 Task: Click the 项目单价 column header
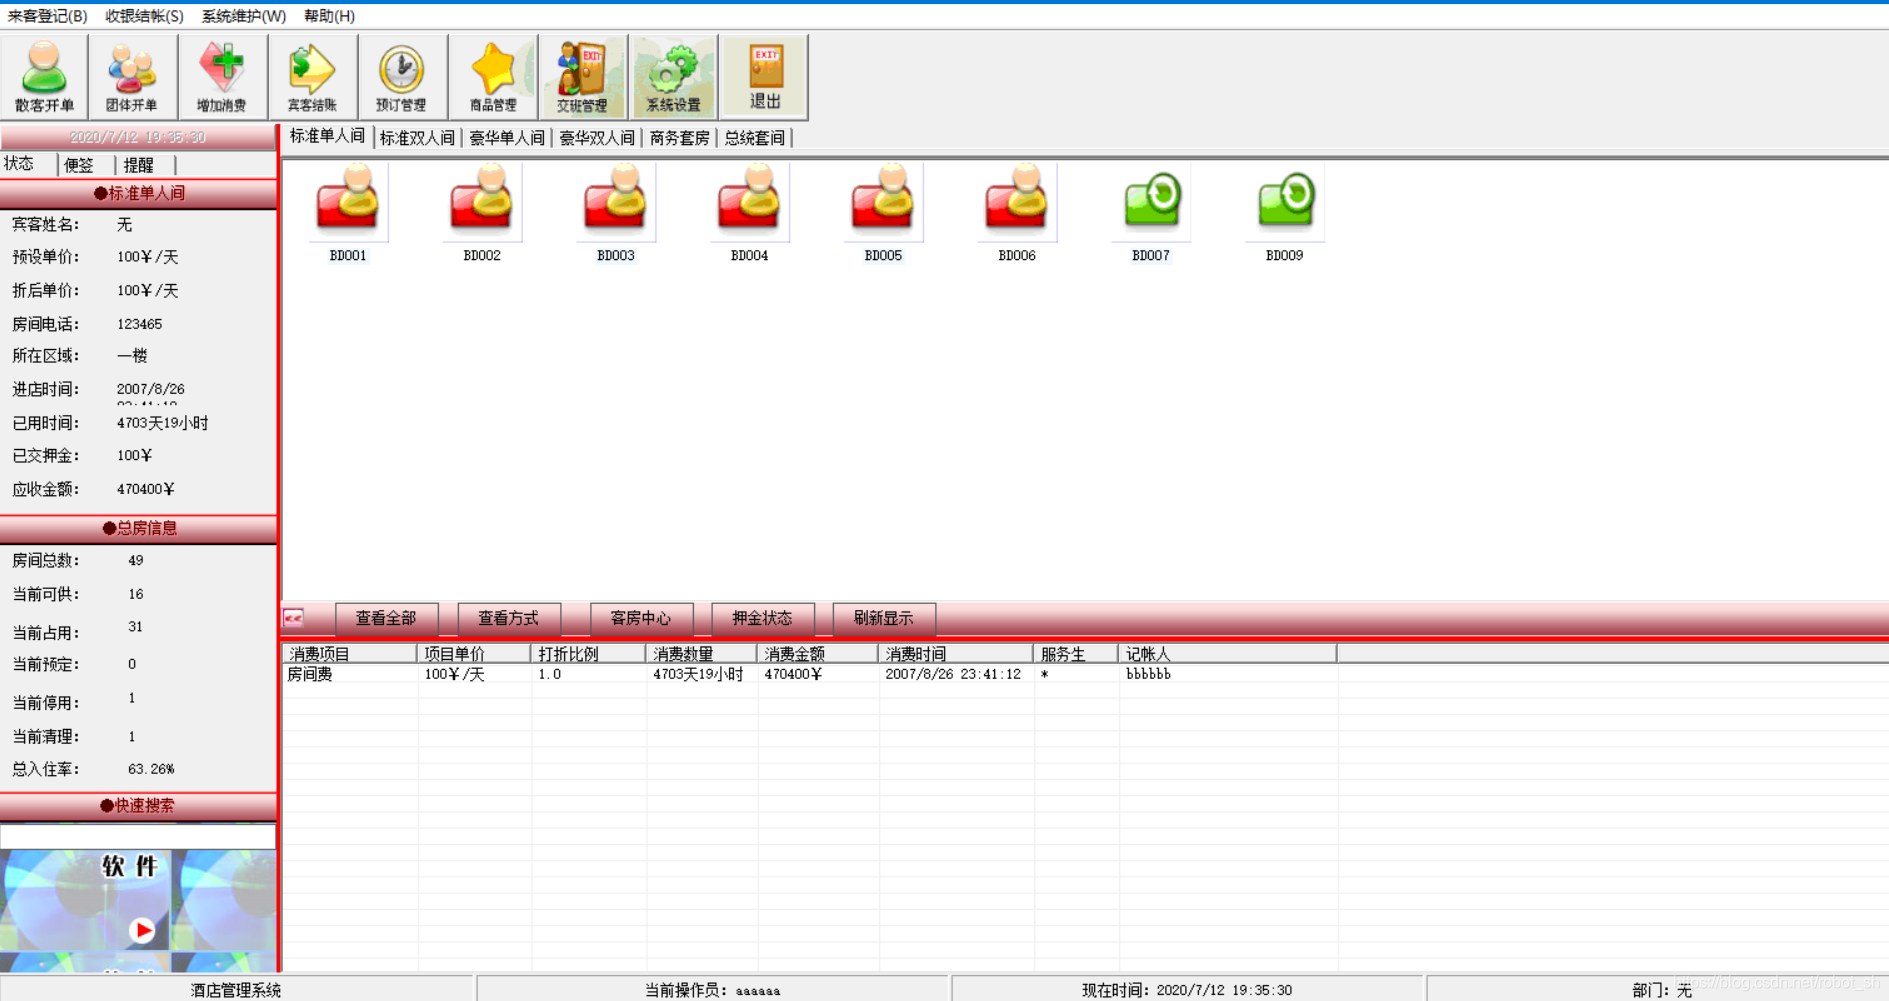click(474, 654)
